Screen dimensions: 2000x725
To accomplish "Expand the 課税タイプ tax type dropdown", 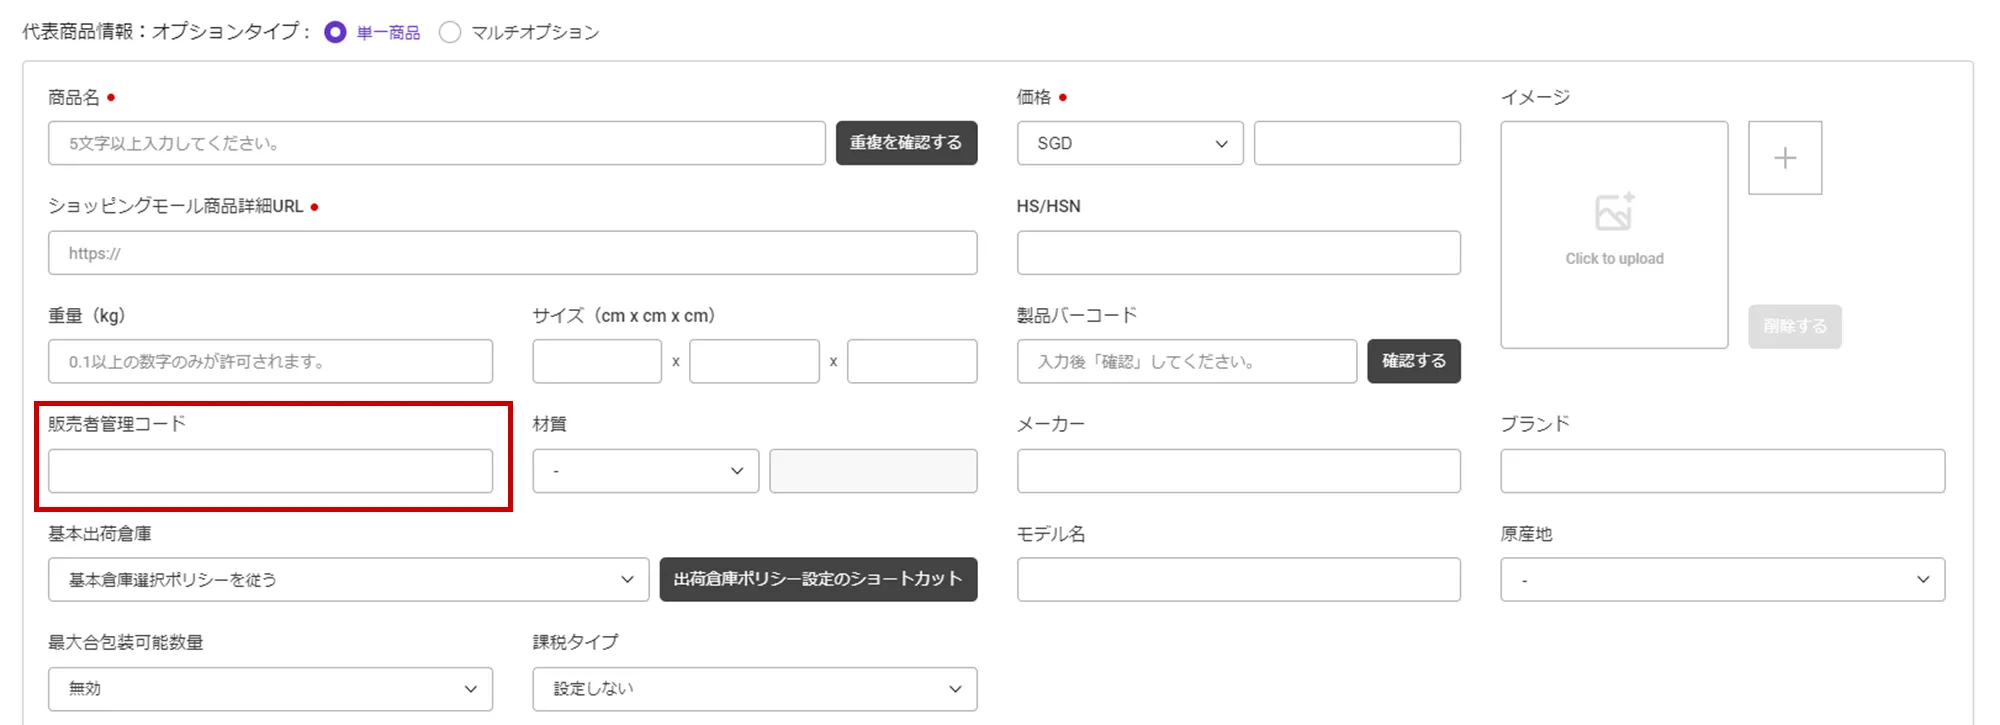I will 754,689.
